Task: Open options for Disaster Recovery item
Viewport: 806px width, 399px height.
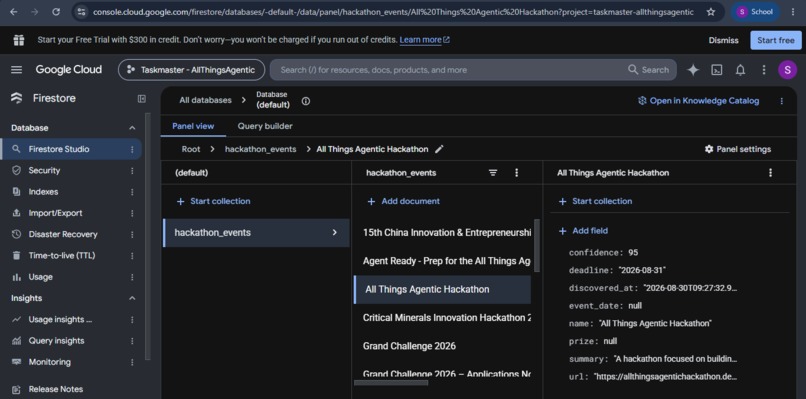Action: click(132, 234)
